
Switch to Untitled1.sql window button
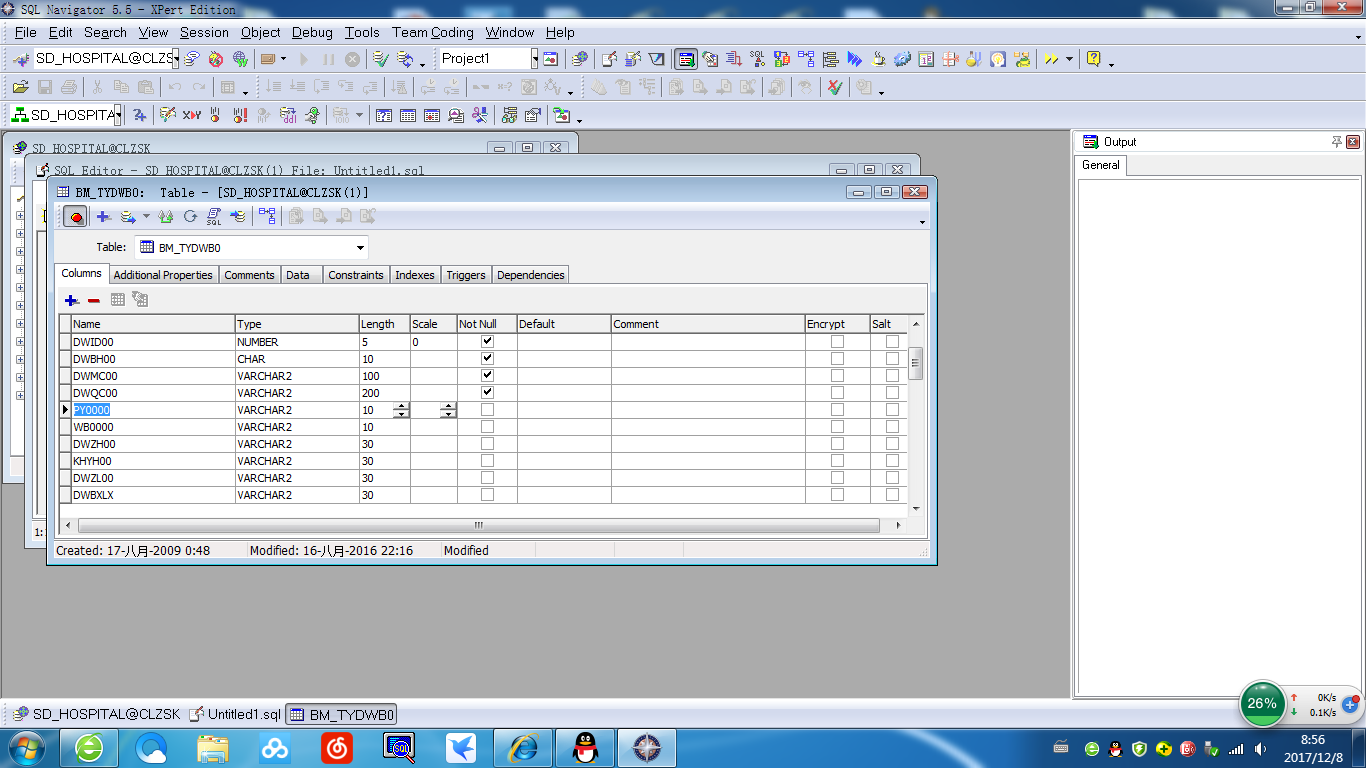236,714
